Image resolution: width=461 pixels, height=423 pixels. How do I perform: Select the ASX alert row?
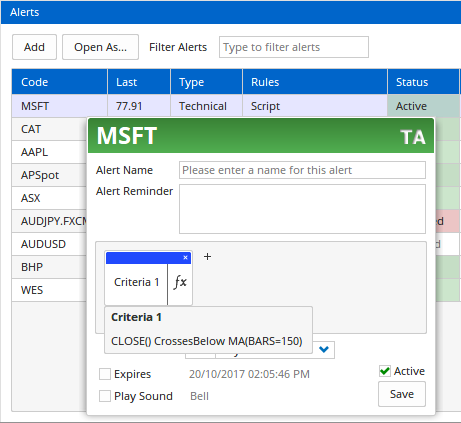pyautogui.click(x=49, y=198)
